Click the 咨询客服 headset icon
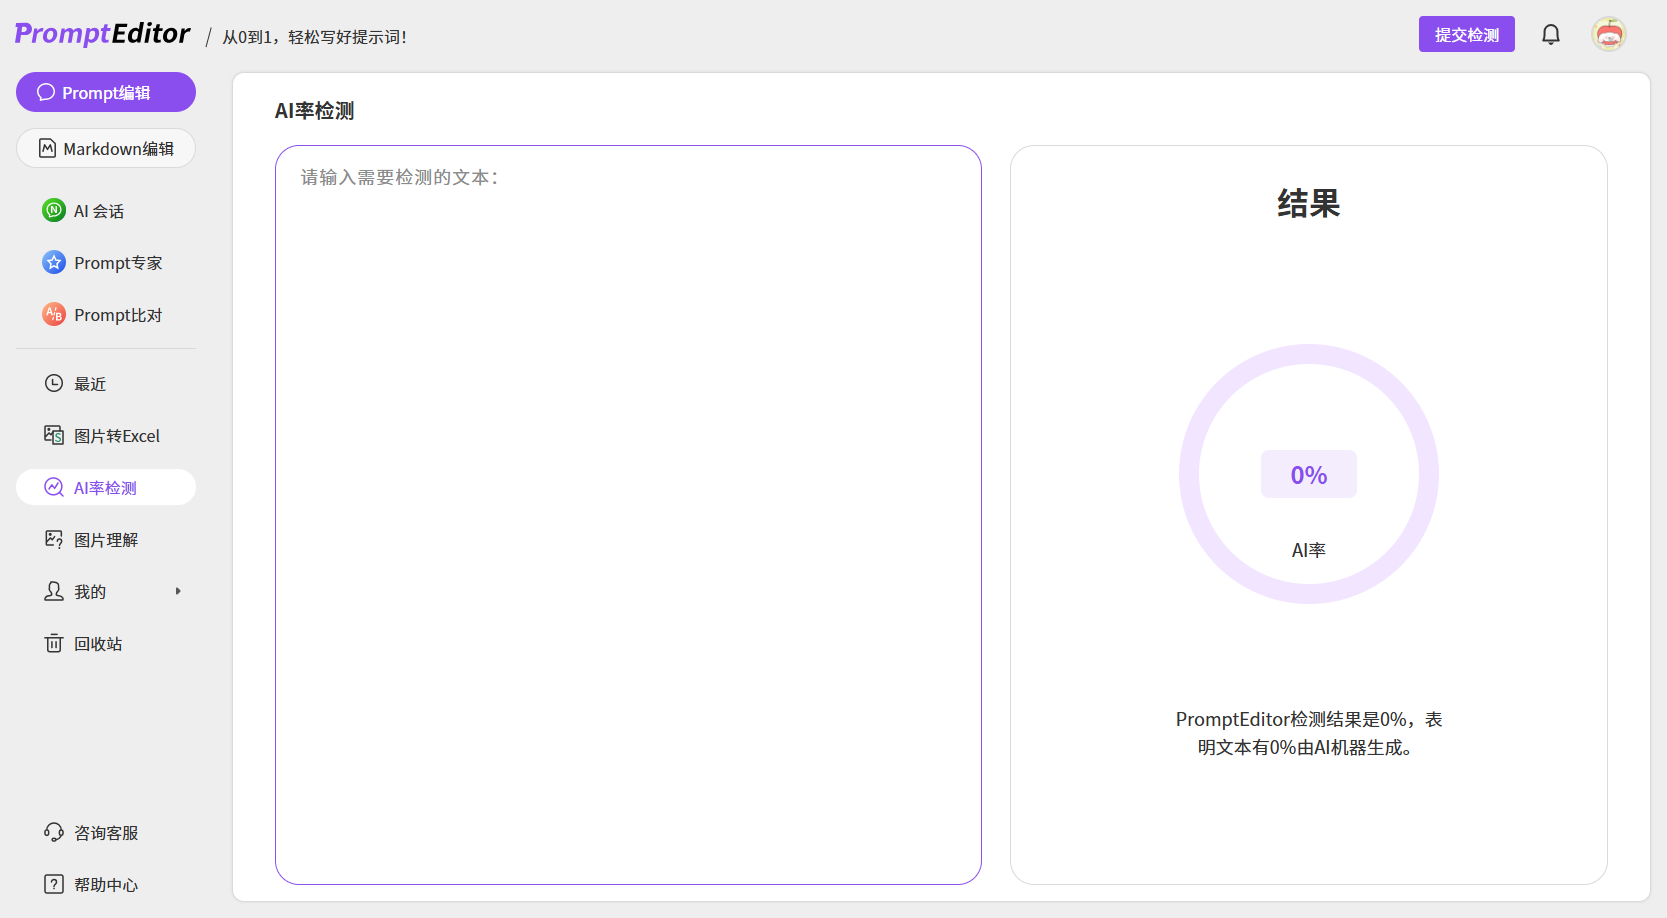This screenshot has width=1667, height=918. [54, 833]
